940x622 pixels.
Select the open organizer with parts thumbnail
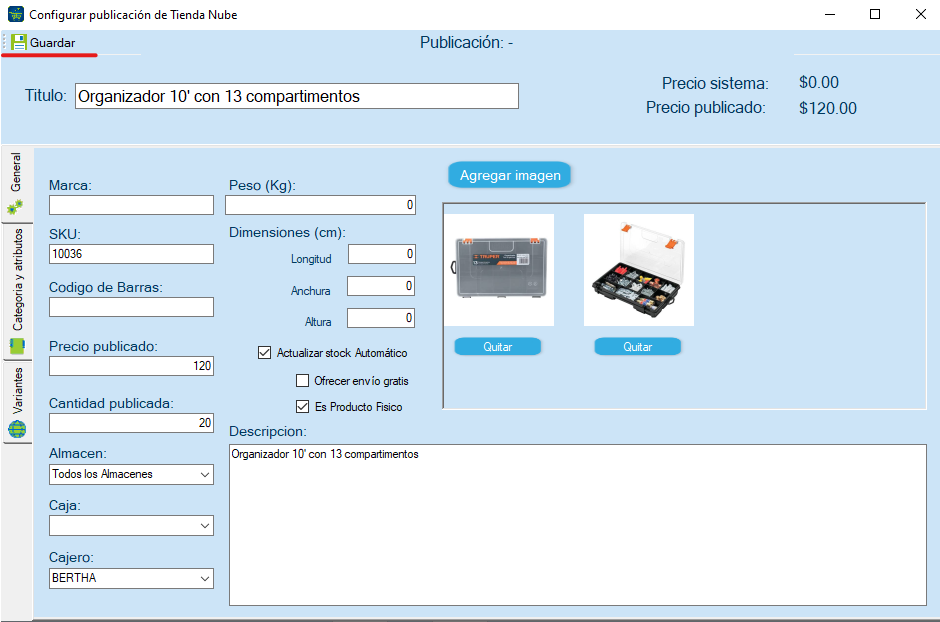[x=638, y=270]
